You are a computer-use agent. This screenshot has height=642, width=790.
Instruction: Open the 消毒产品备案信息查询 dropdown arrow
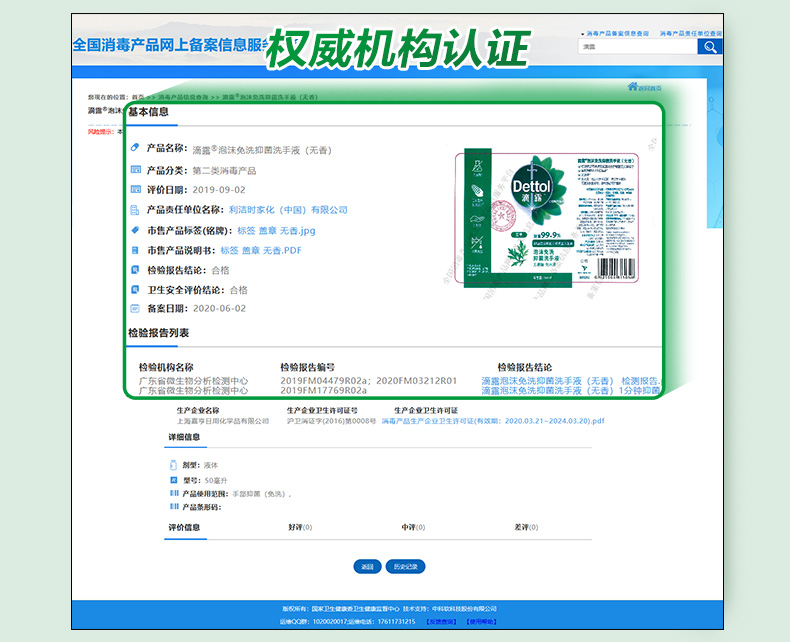click(583, 34)
